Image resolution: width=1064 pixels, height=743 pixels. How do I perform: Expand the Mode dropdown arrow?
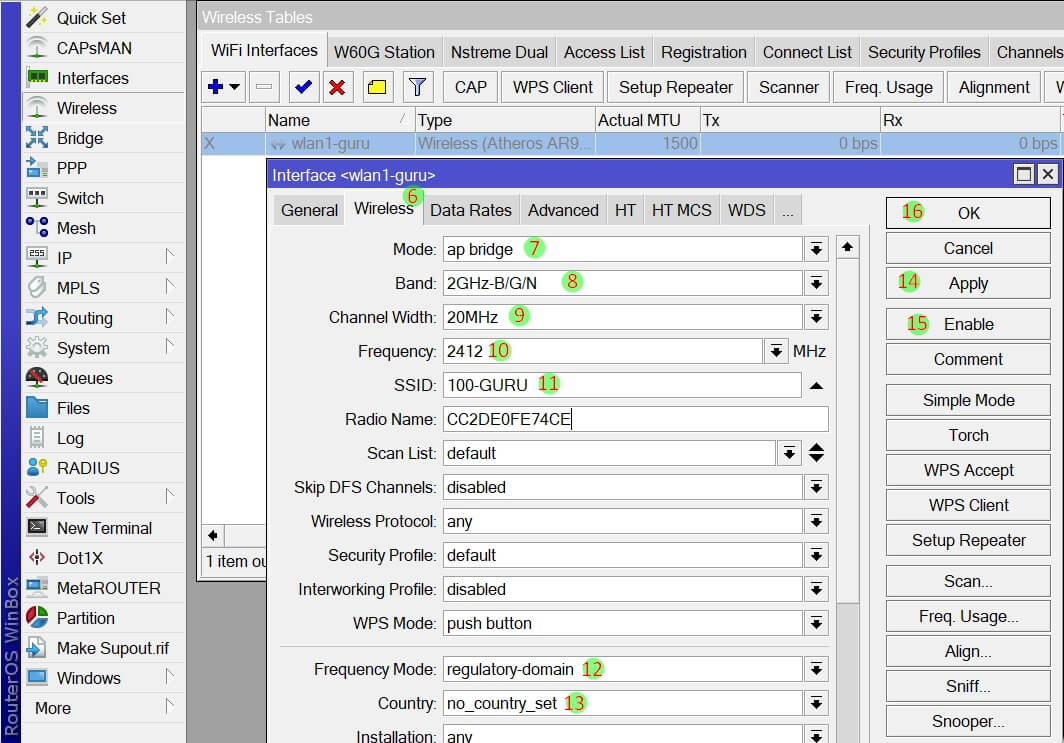tap(817, 249)
